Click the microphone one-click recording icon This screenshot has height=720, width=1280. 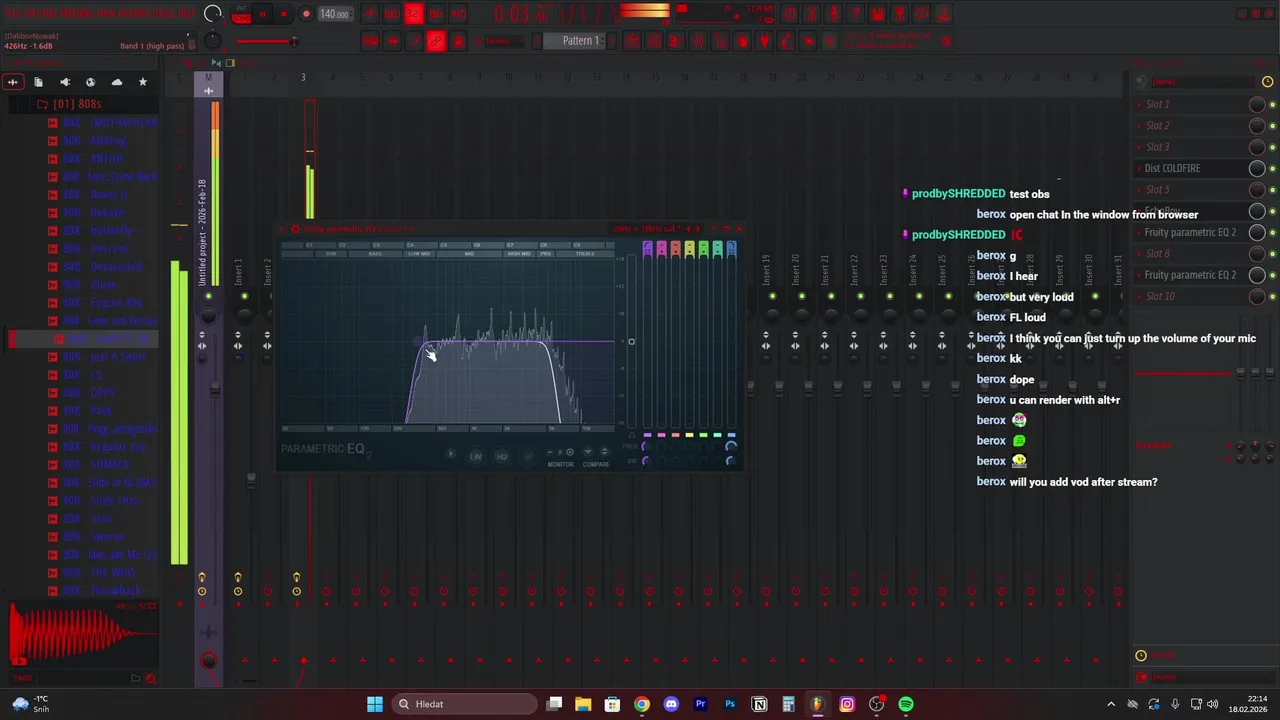834,14
